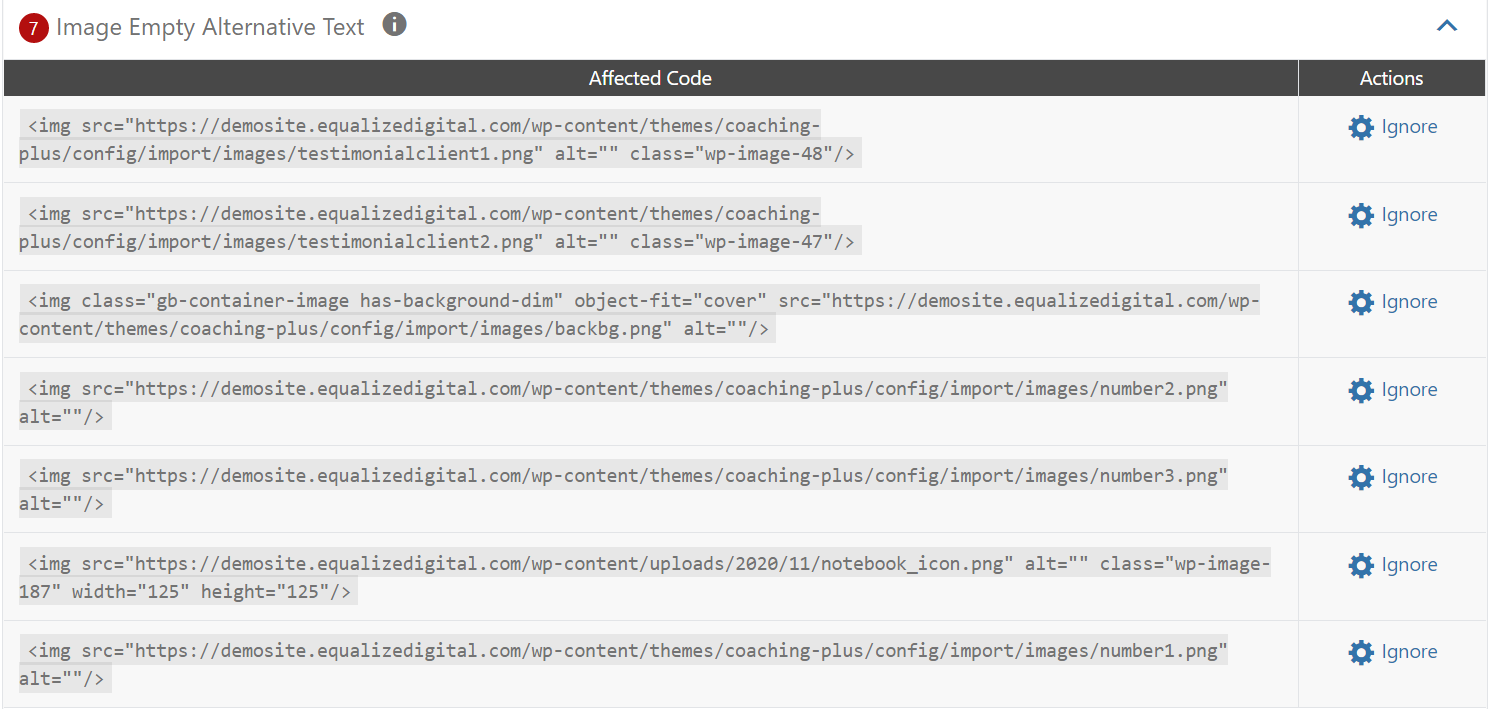Open gear settings for notebook_icon.png row

click(x=1361, y=565)
